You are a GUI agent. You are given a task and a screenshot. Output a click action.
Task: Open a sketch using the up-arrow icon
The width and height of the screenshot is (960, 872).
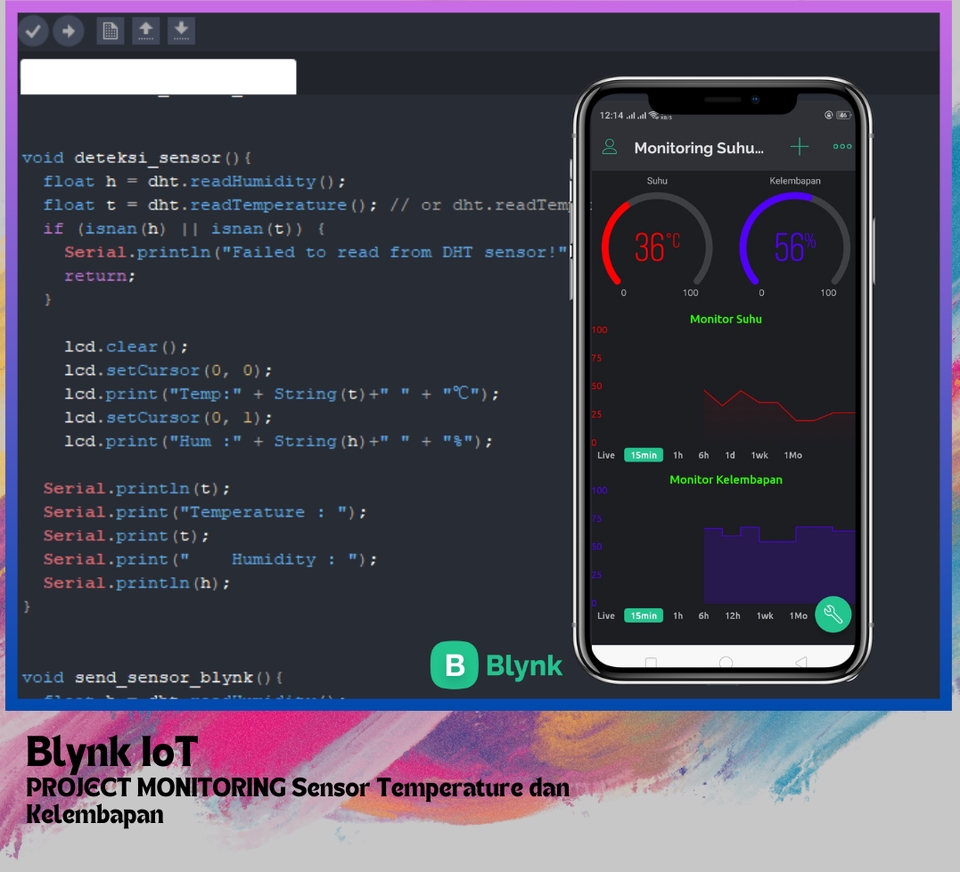point(146,31)
